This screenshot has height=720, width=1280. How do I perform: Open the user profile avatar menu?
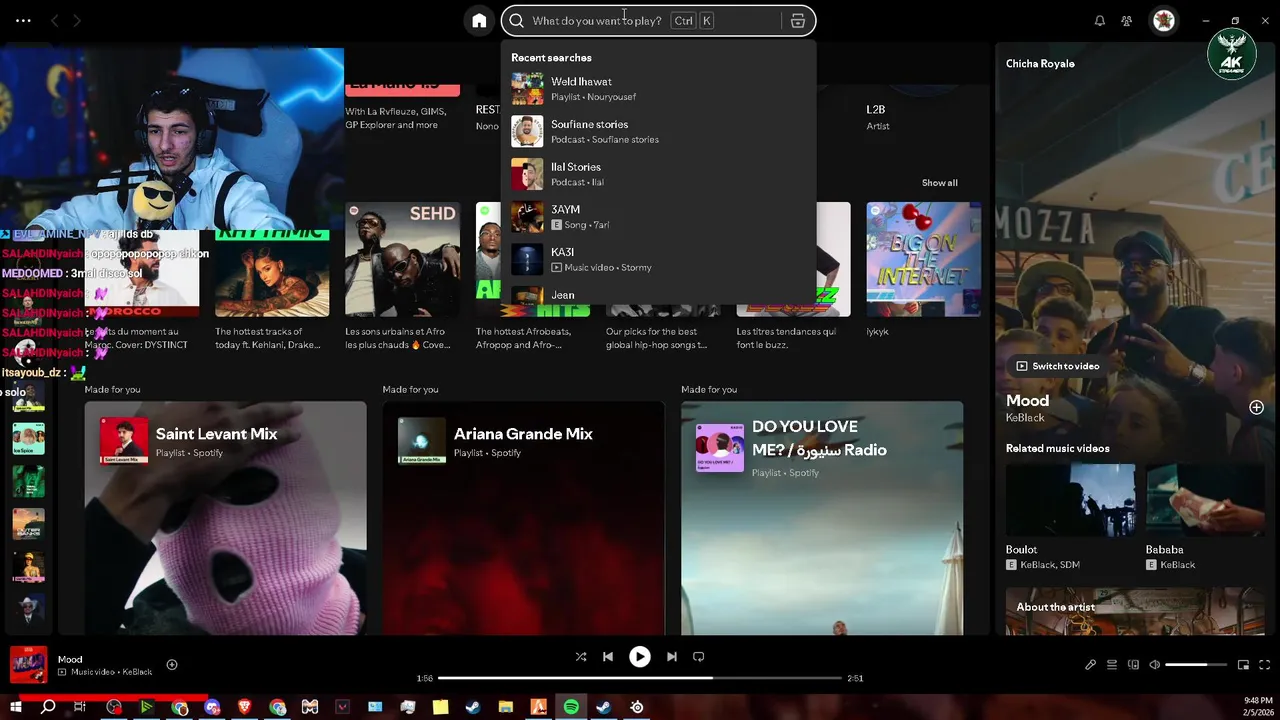tap(1164, 20)
